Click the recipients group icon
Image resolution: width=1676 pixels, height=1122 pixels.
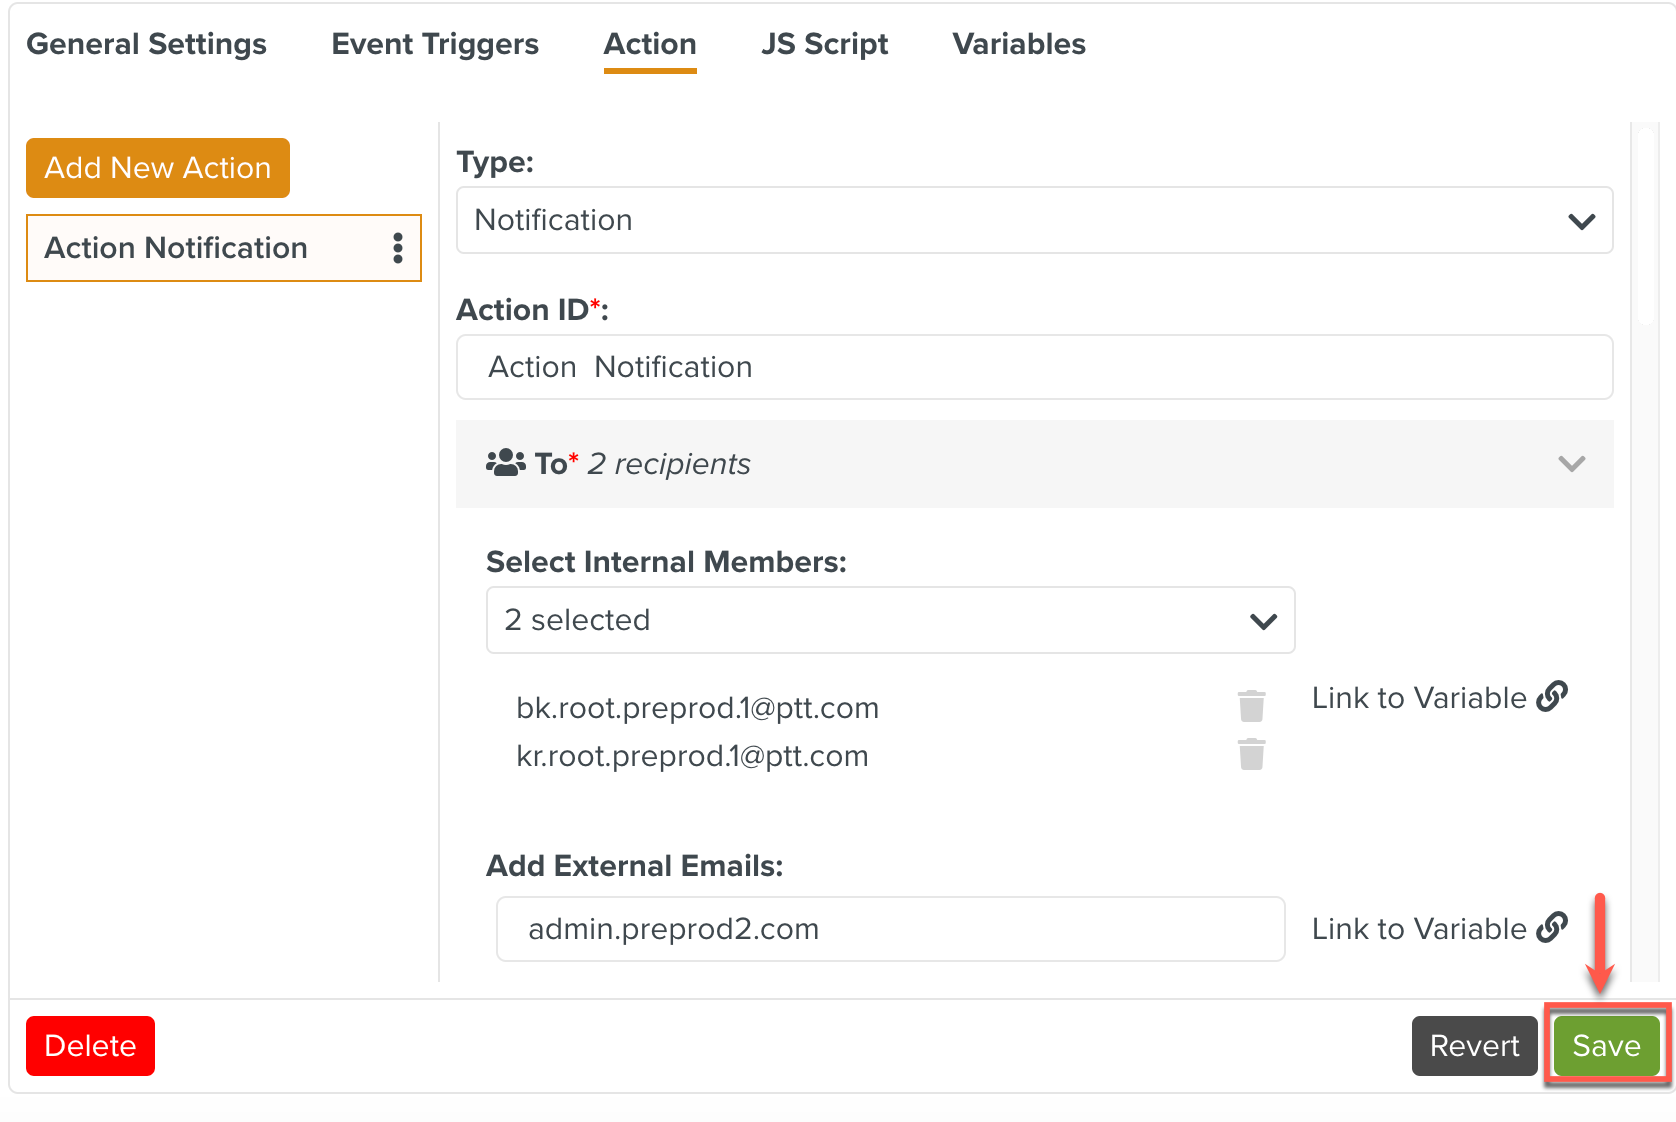[505, 463]
